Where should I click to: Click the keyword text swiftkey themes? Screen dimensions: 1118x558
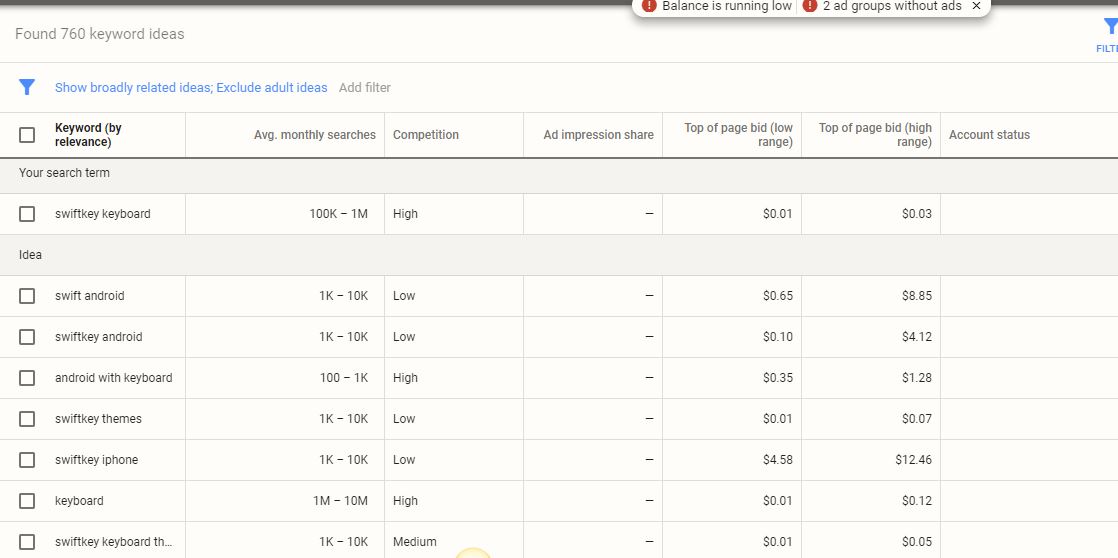pyautogui.click(x=98, y=418)
